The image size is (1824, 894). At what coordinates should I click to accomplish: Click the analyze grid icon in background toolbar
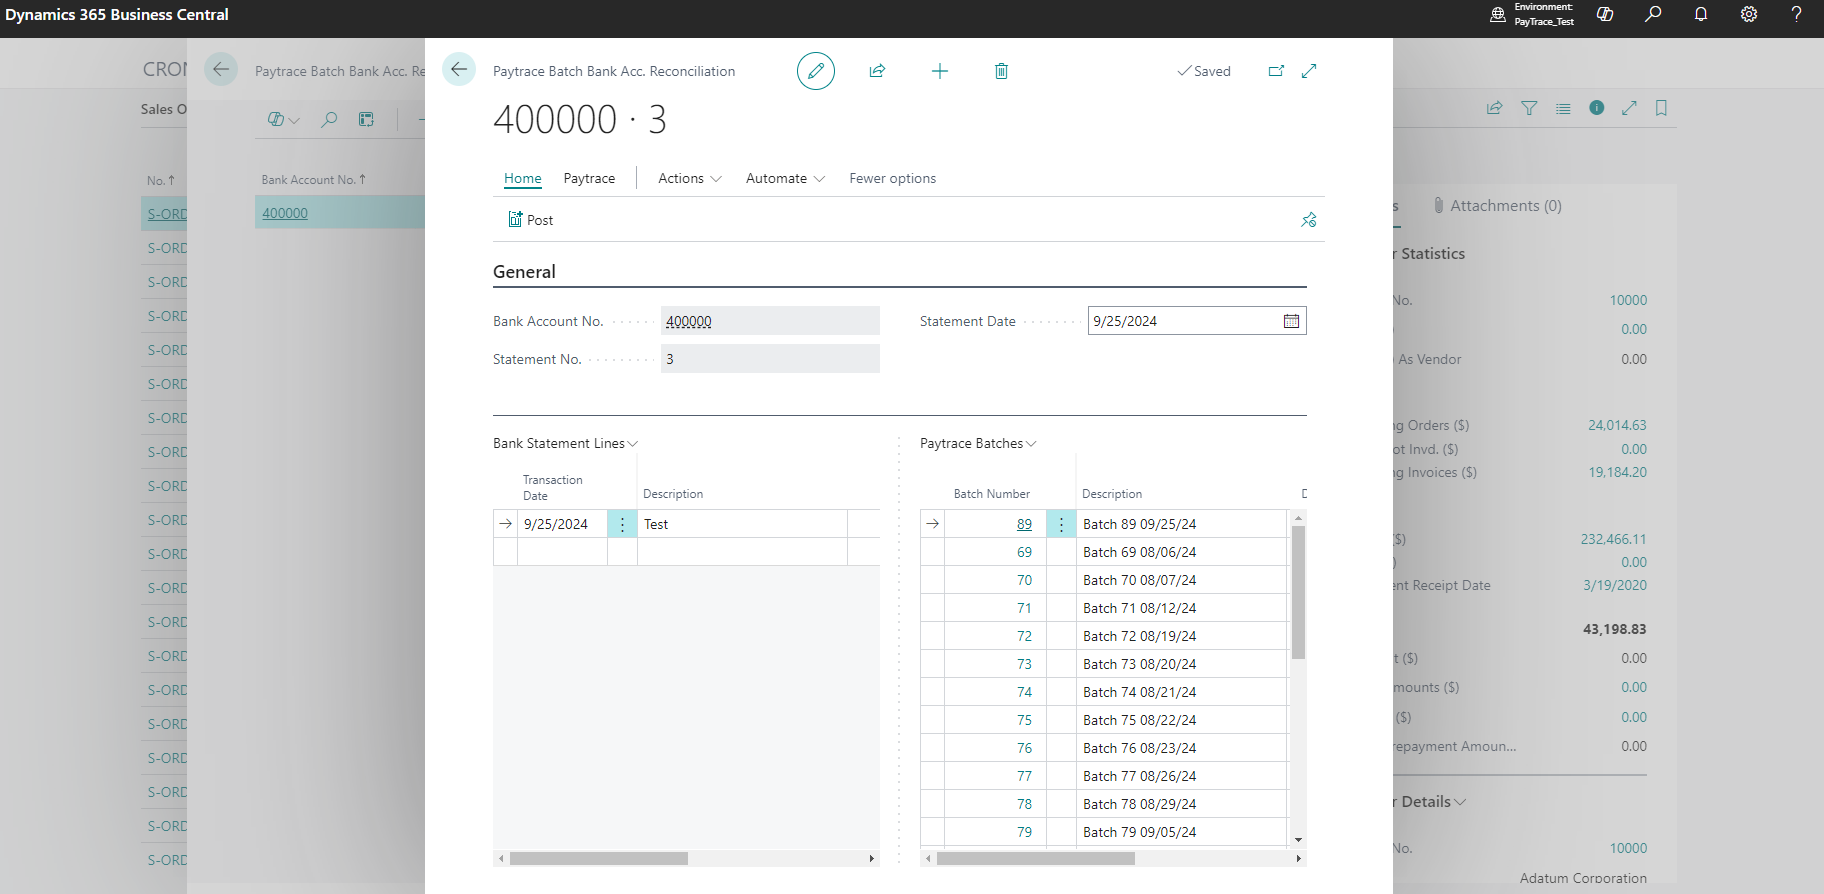(x=367, y=120)
